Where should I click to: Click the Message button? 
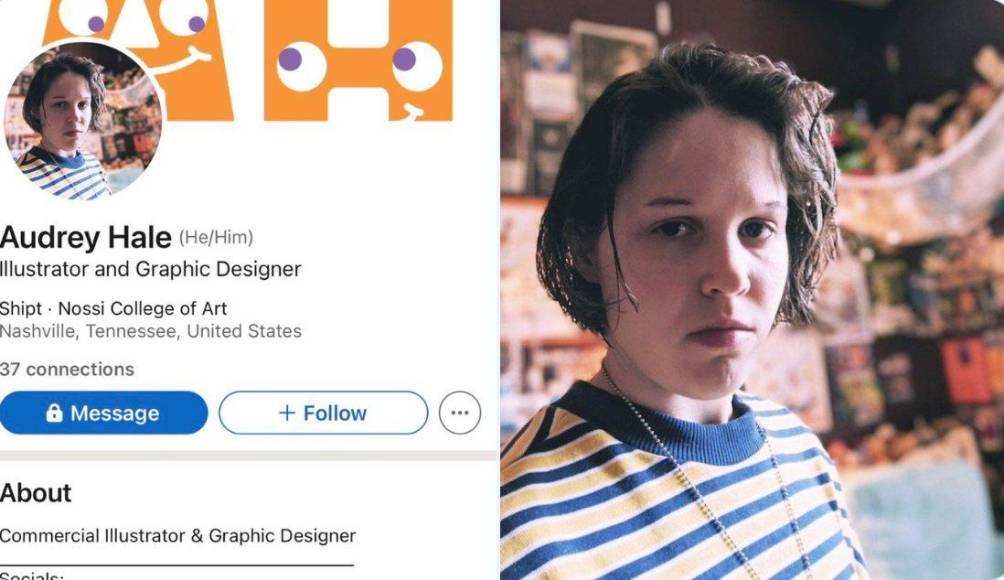click(x=104, y=413)
